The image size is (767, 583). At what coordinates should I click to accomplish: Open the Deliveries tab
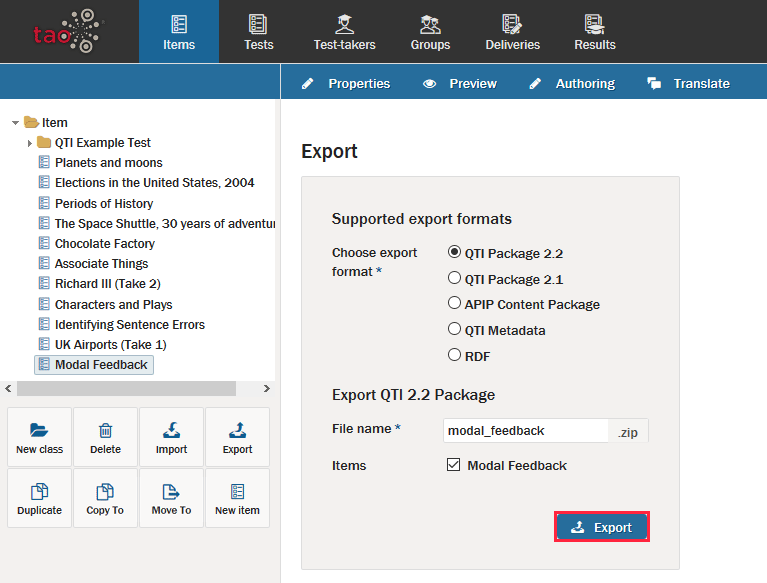(512, 32)
